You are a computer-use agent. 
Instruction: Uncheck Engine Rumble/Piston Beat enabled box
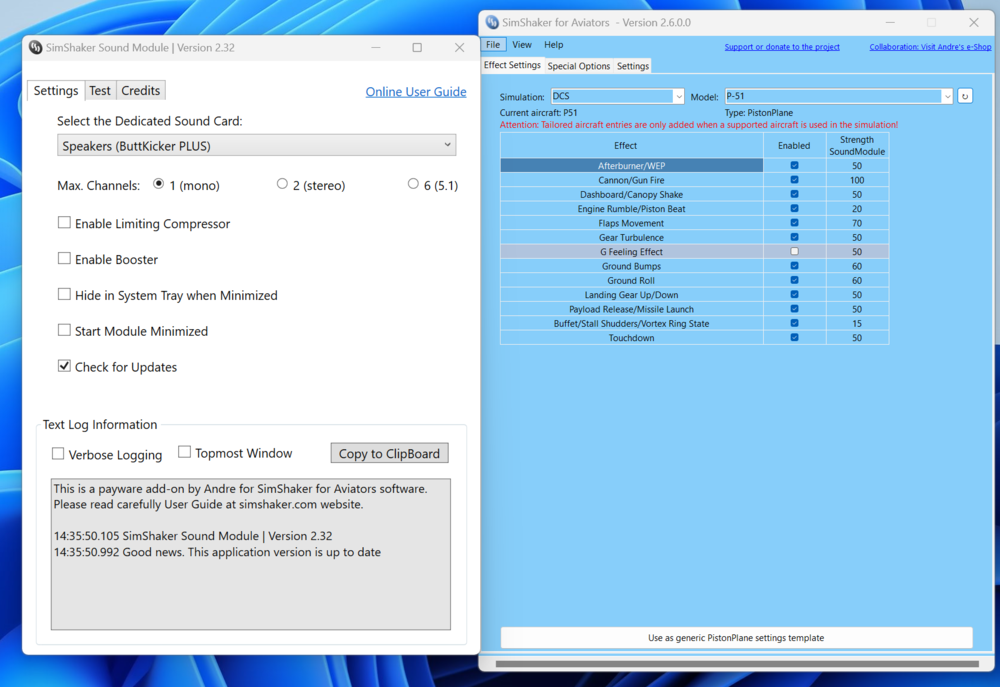point(794,209)
